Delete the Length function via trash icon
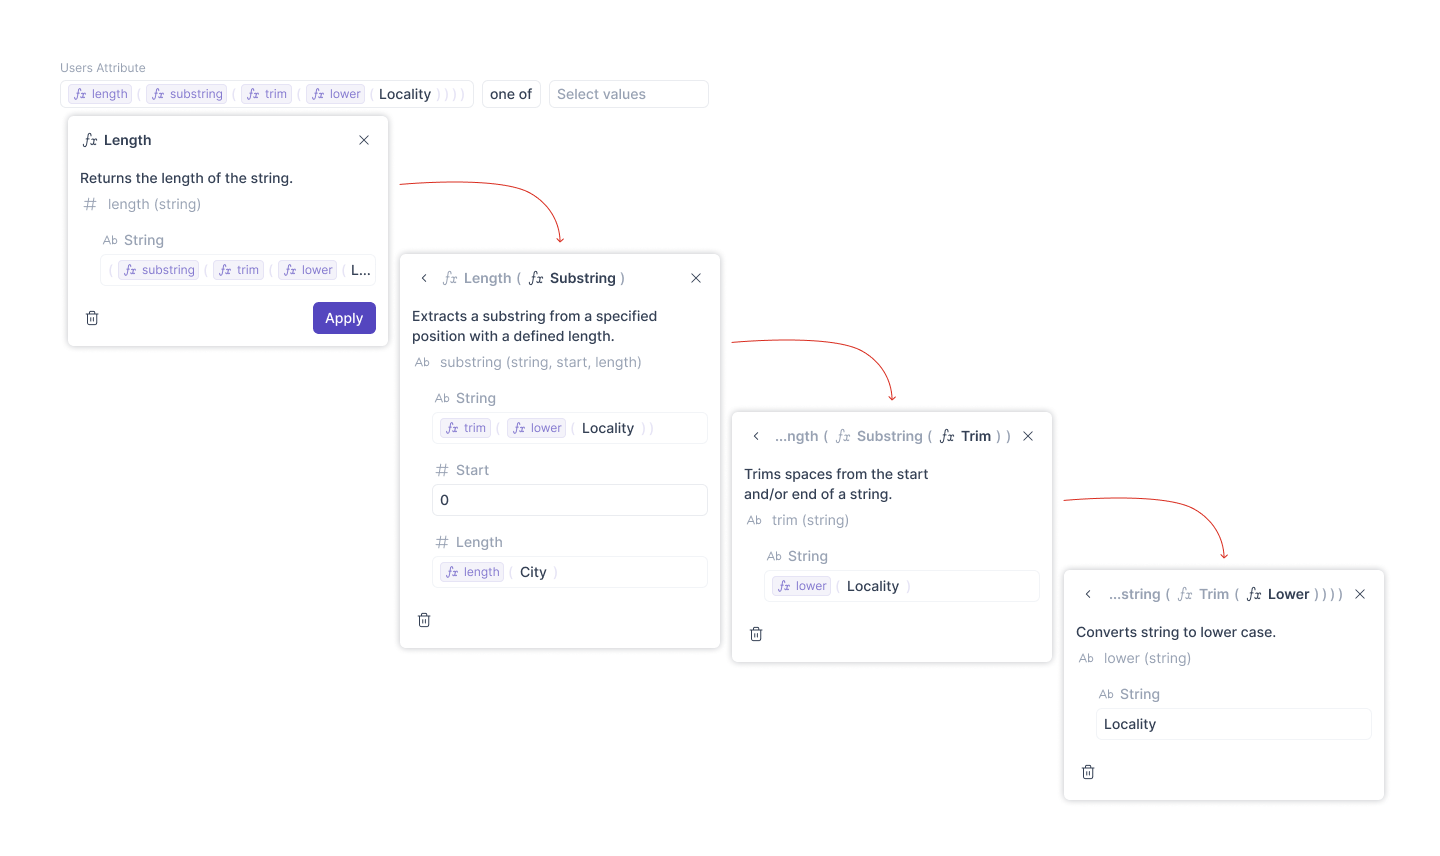Viewport: 1440px width, 856px height. pyautogui.click(x=92, y=318)
